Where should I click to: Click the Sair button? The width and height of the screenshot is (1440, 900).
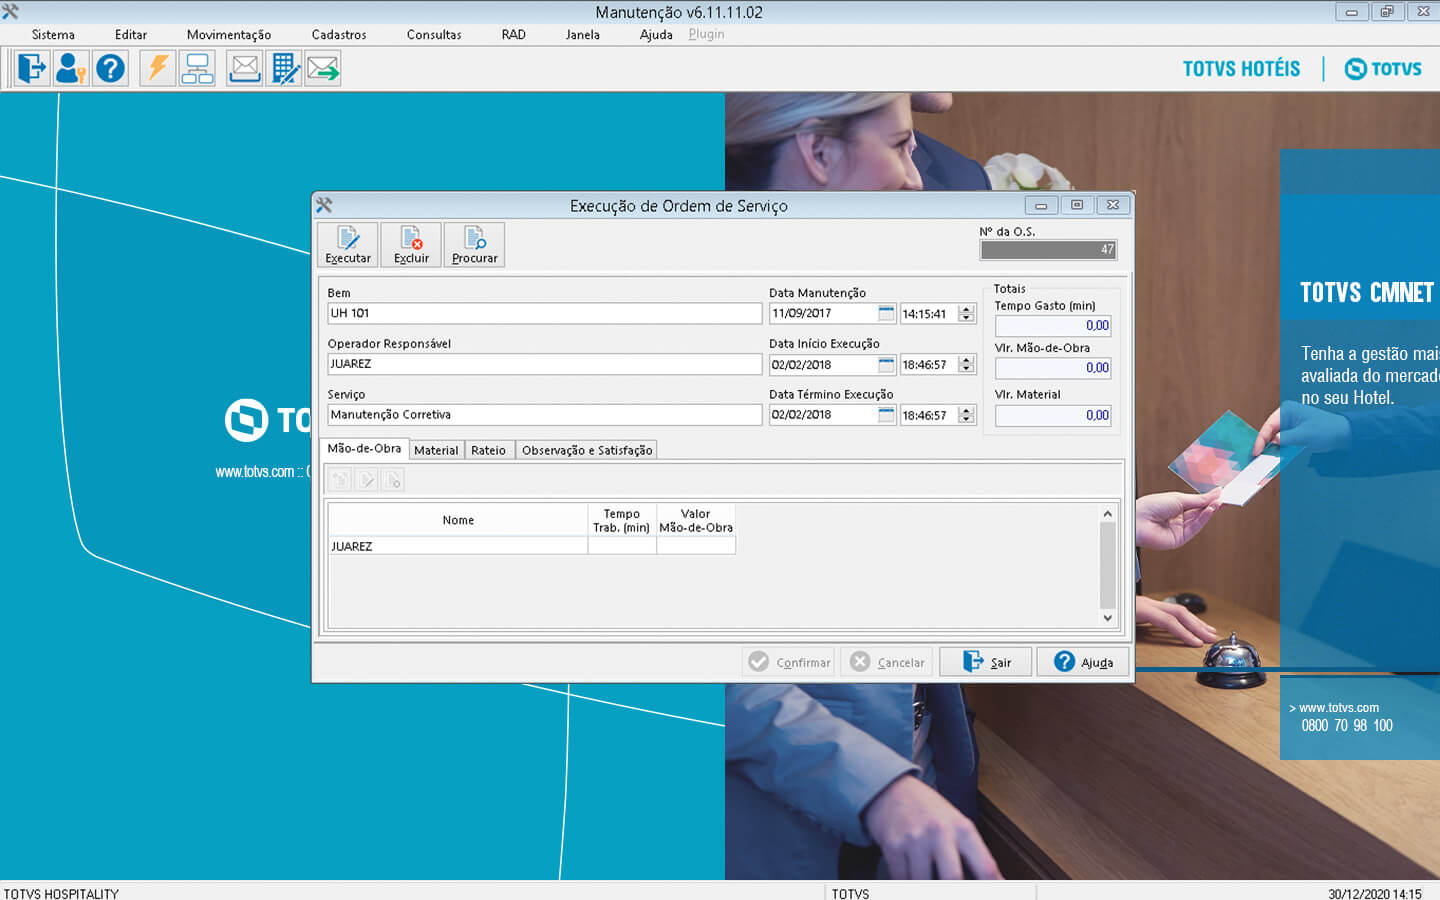pos(986,662)
